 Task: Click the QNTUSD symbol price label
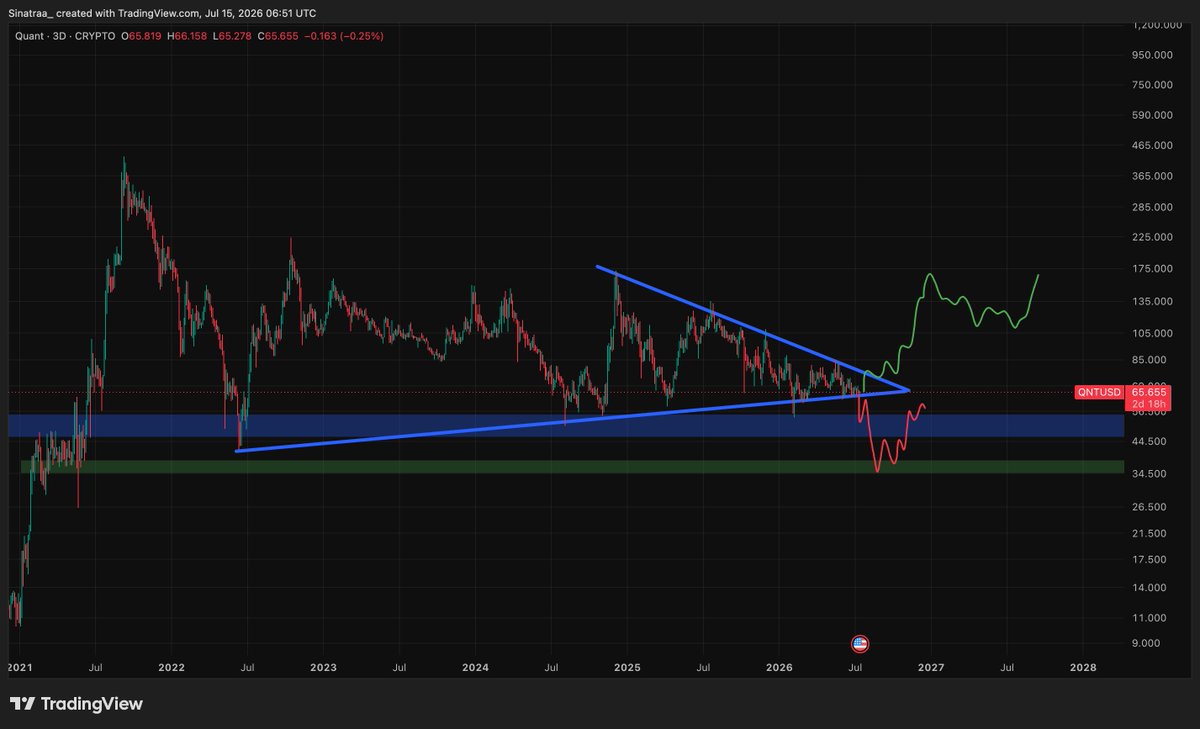(x=1099, y=393)
